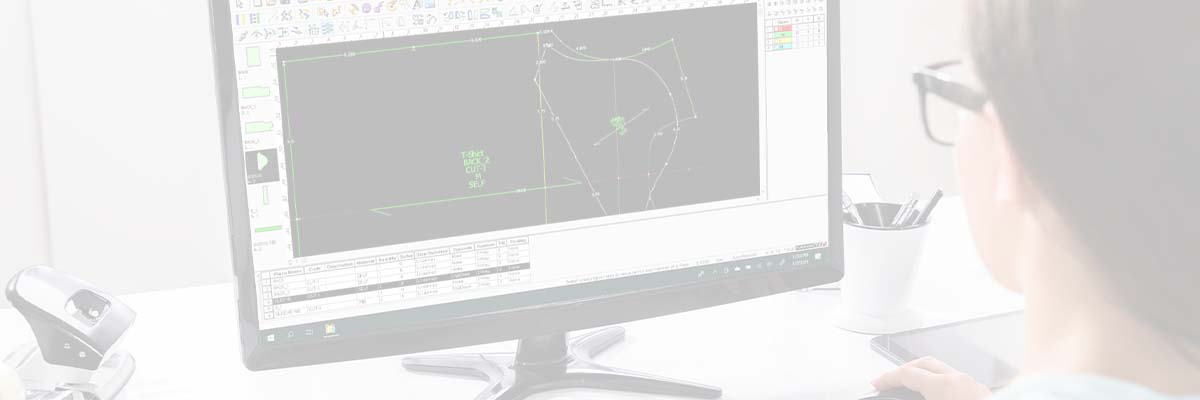The image size is (1200, 400).
Task: Select the narrow vertical strip piece thumbnail
Action: point(266,196)
